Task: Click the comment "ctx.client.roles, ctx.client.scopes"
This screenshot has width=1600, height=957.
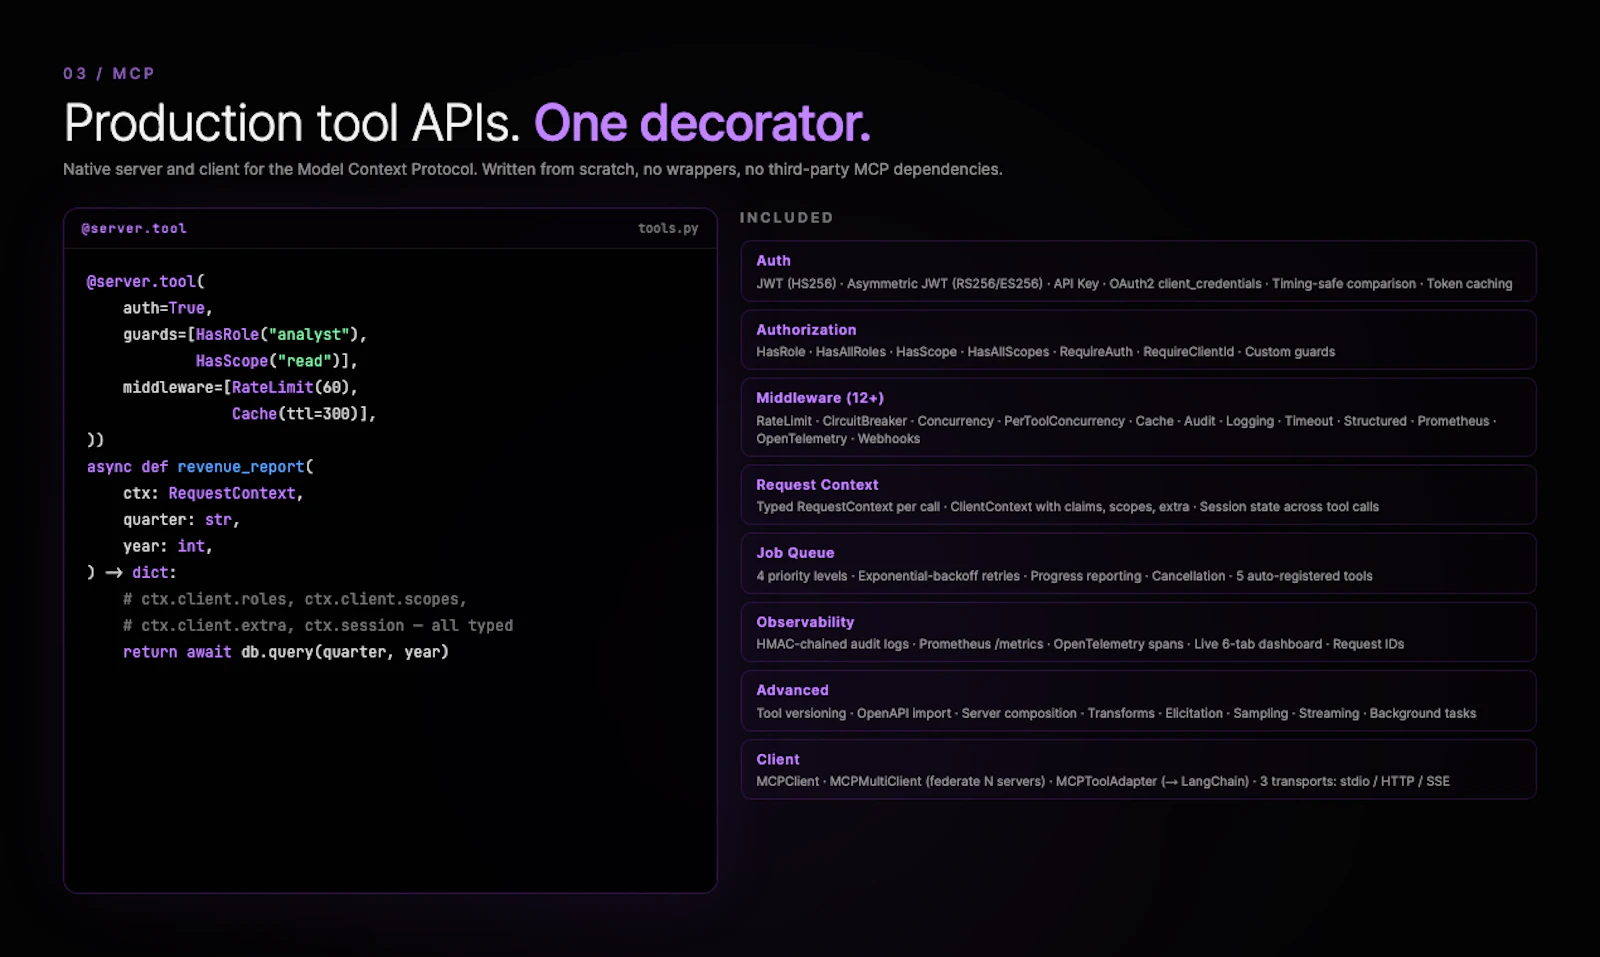Action: [295, 599]
